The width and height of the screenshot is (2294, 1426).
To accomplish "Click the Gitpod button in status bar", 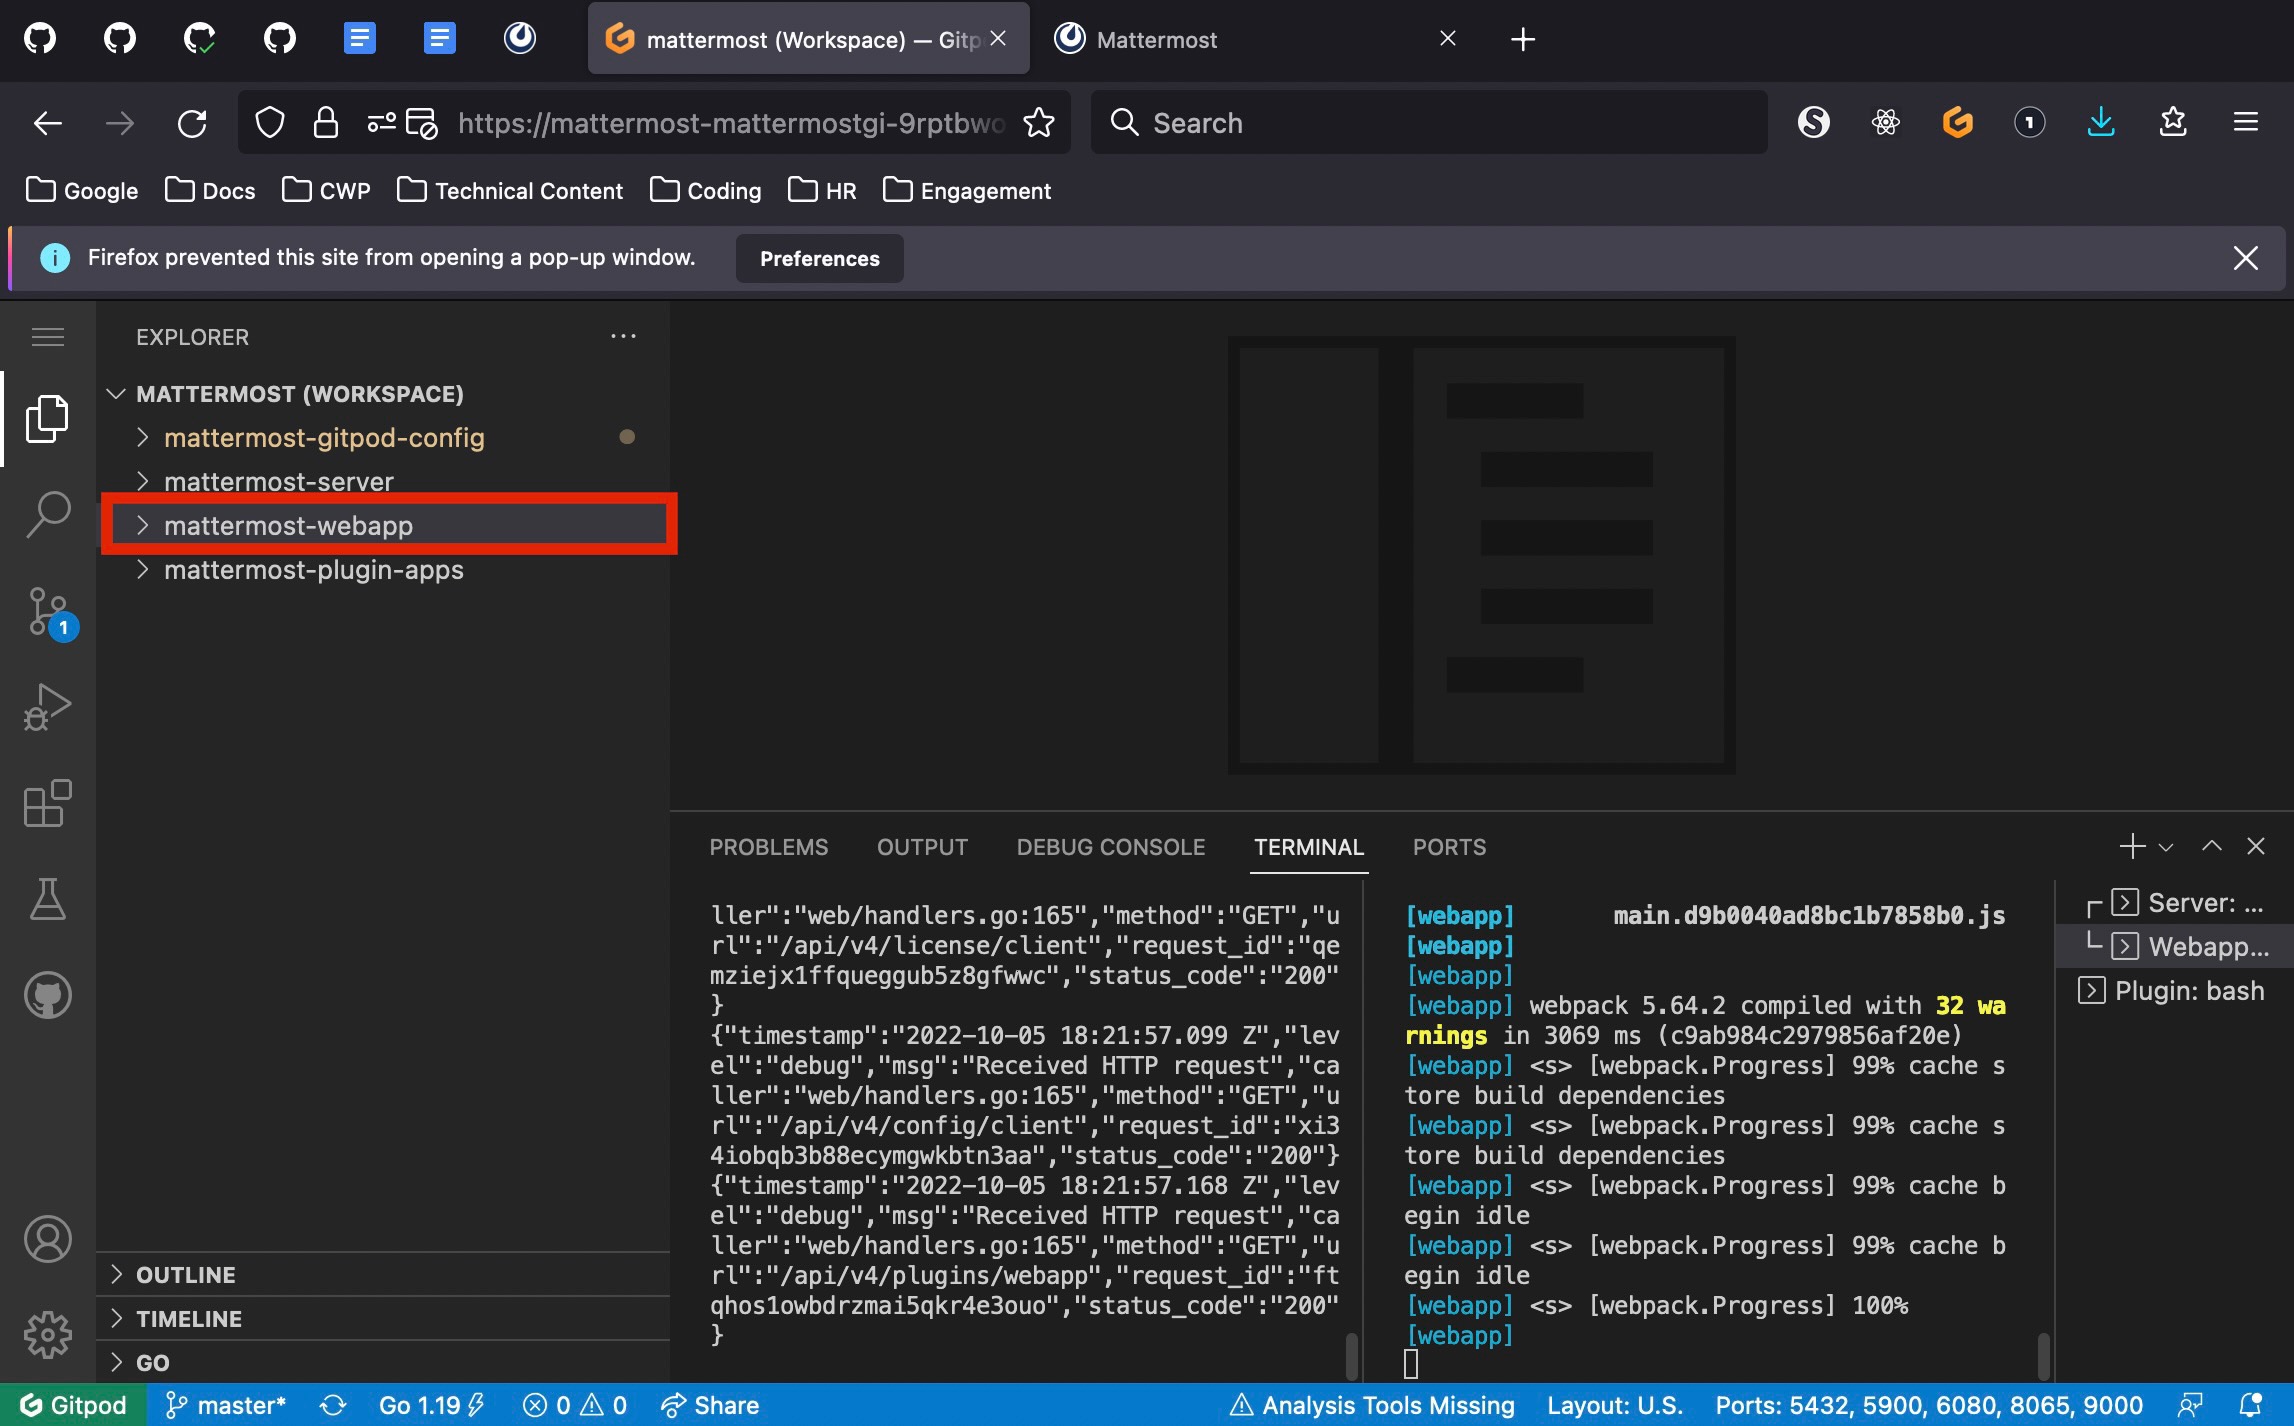I will click(x=73, y=1405).
